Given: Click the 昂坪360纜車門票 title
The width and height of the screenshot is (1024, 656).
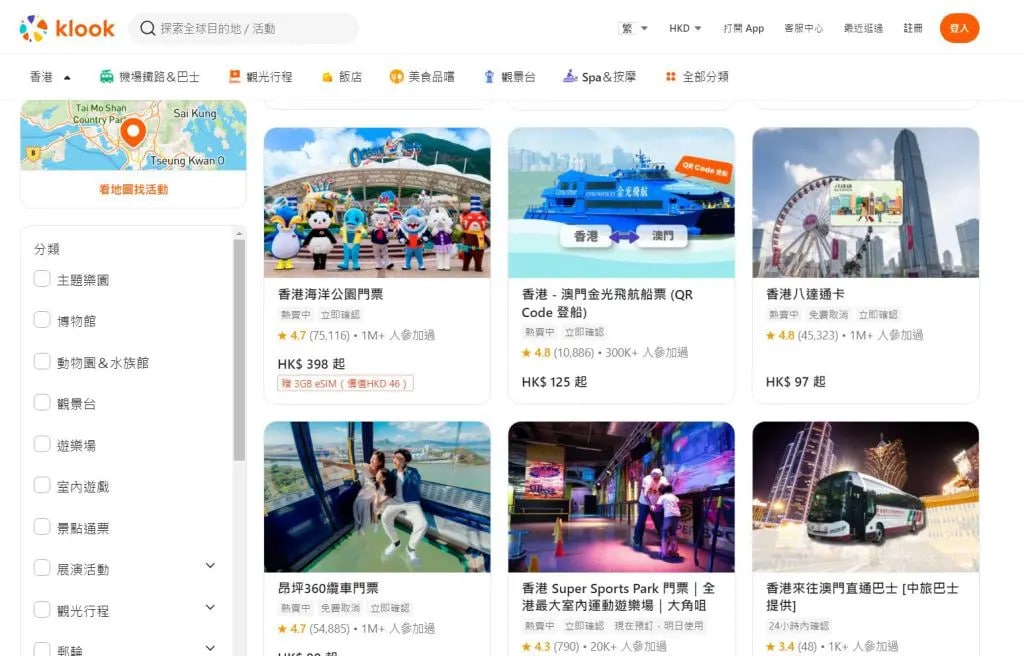Looking at the screenshot, I should pos(328,588).
